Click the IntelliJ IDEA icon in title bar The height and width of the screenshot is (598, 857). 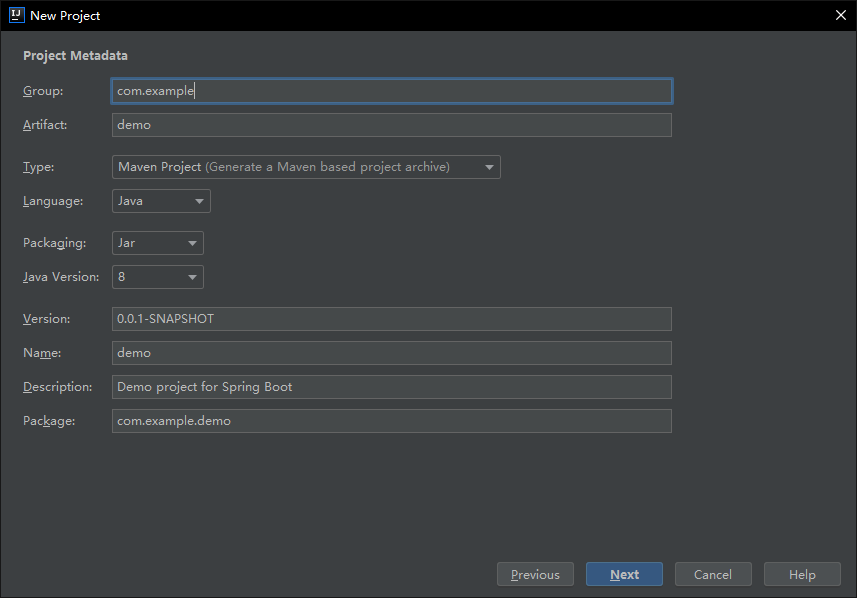[x=16, y=15]
